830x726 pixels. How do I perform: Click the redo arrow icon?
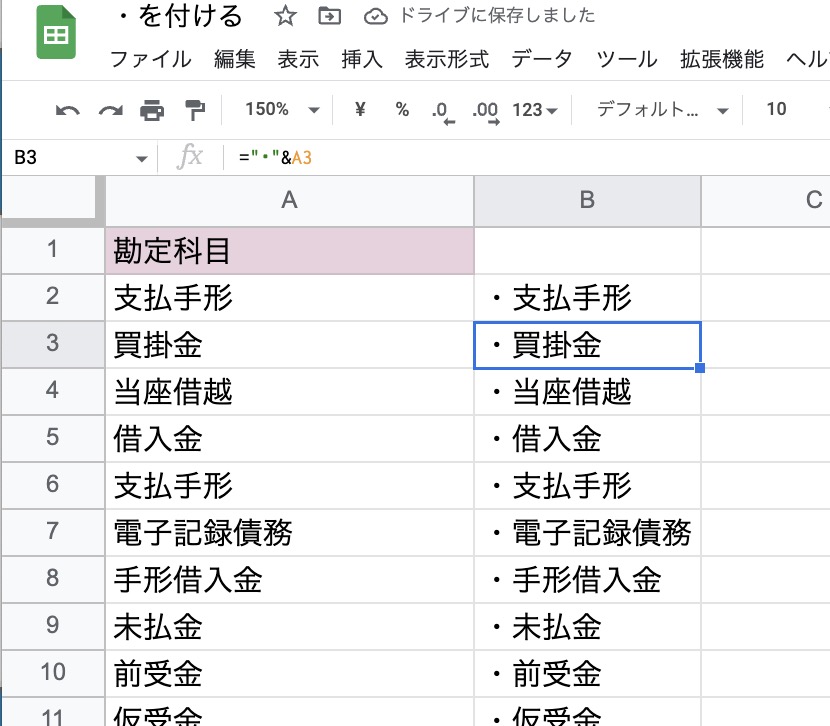pos(110,110)
